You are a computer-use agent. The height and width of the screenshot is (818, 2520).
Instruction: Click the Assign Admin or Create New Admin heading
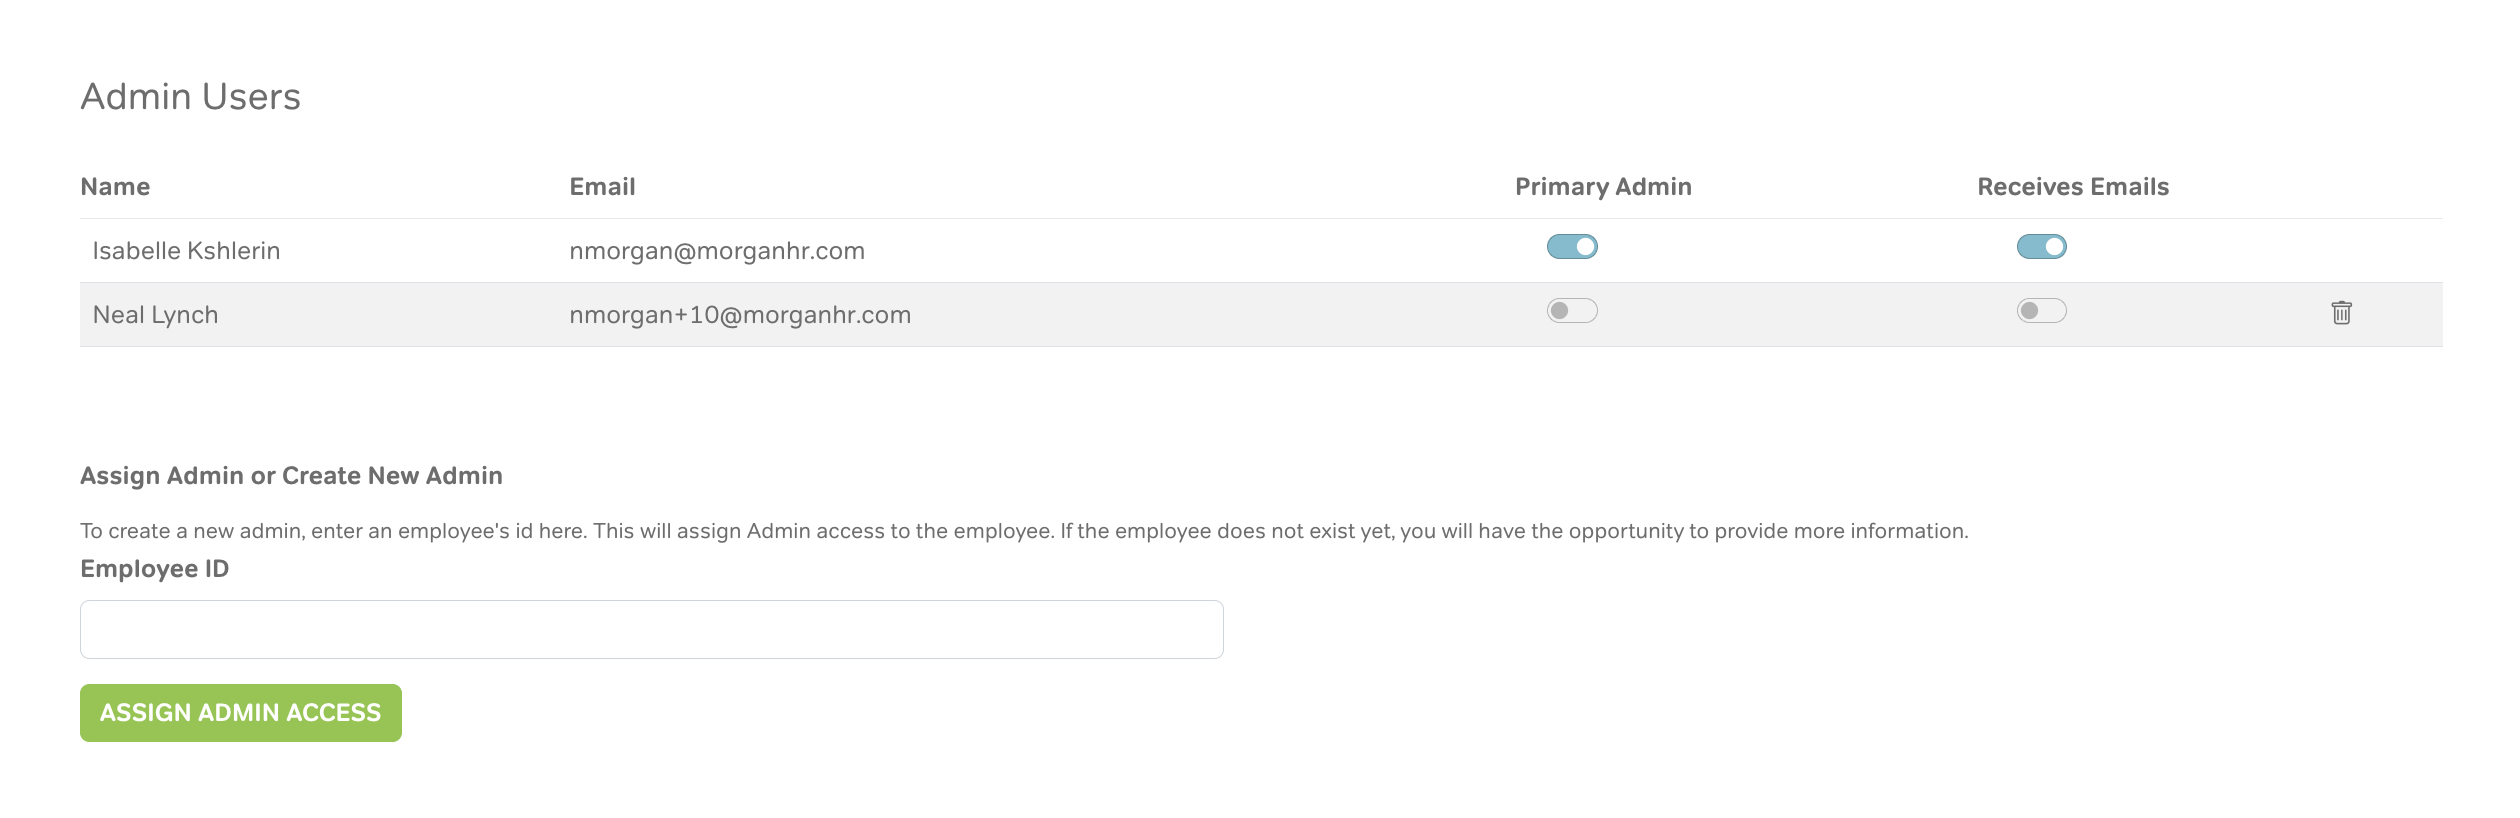pos(291,476)
